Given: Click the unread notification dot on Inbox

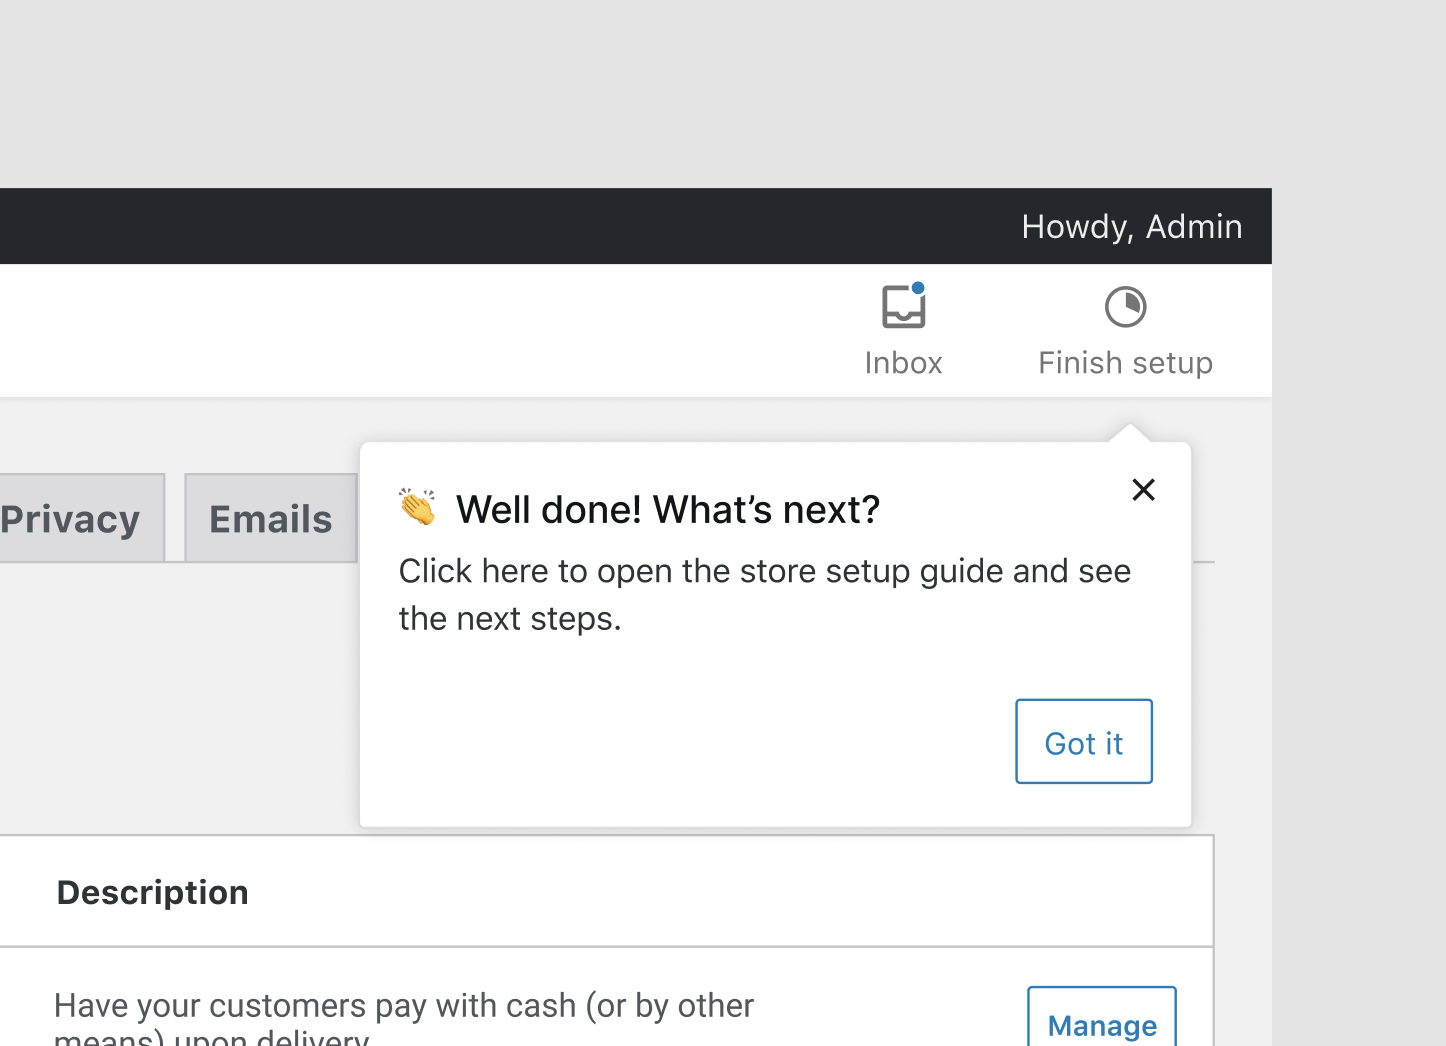Looking at the screenshot, I should pos(918,289).
